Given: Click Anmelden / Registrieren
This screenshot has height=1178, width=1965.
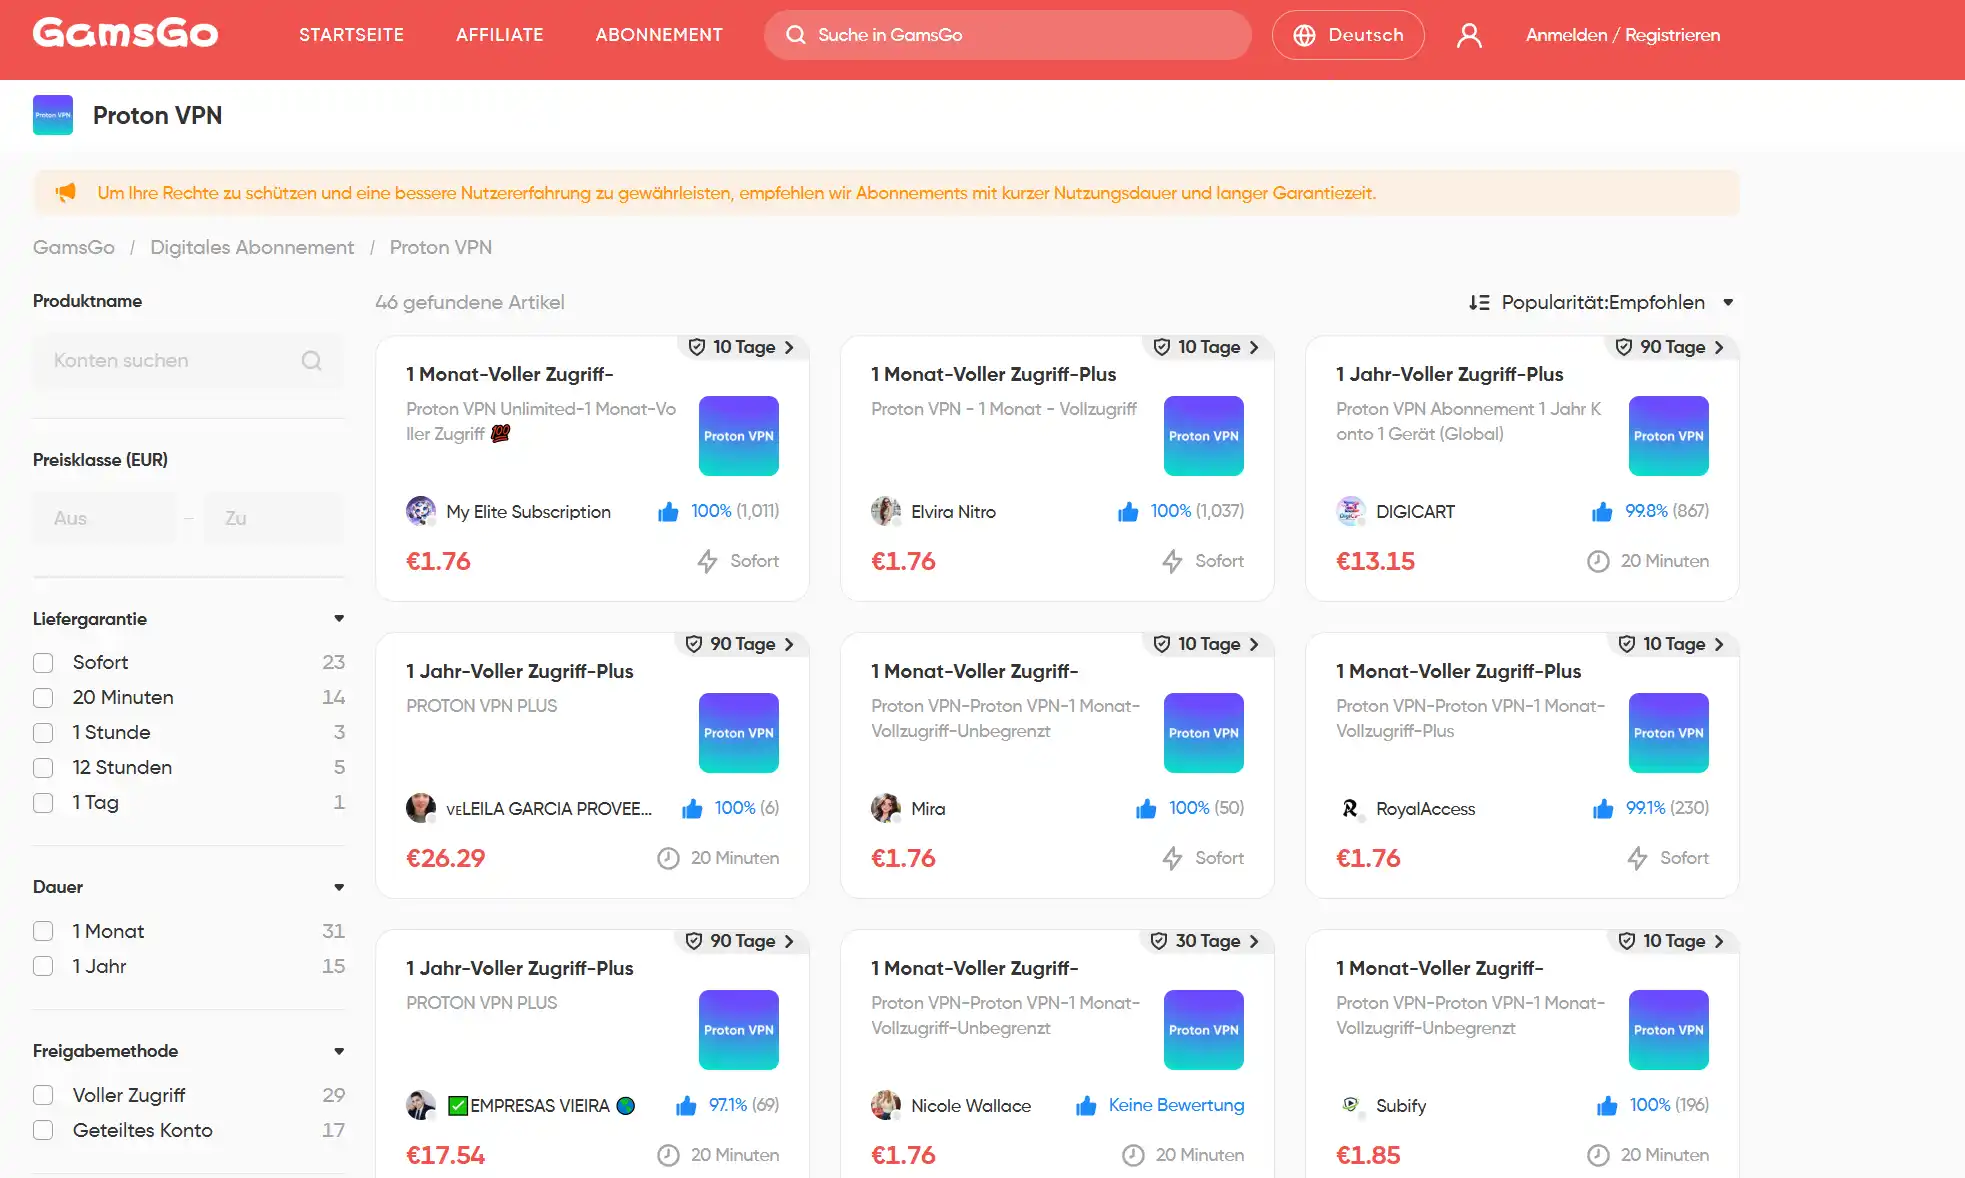Looking at the screenshot, I should [1622, 35].
